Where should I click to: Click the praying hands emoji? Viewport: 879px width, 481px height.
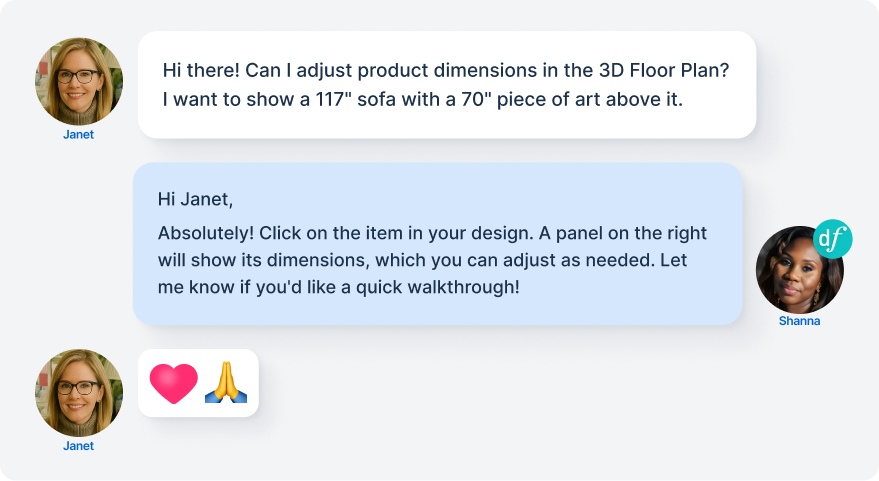coord(225,383)
